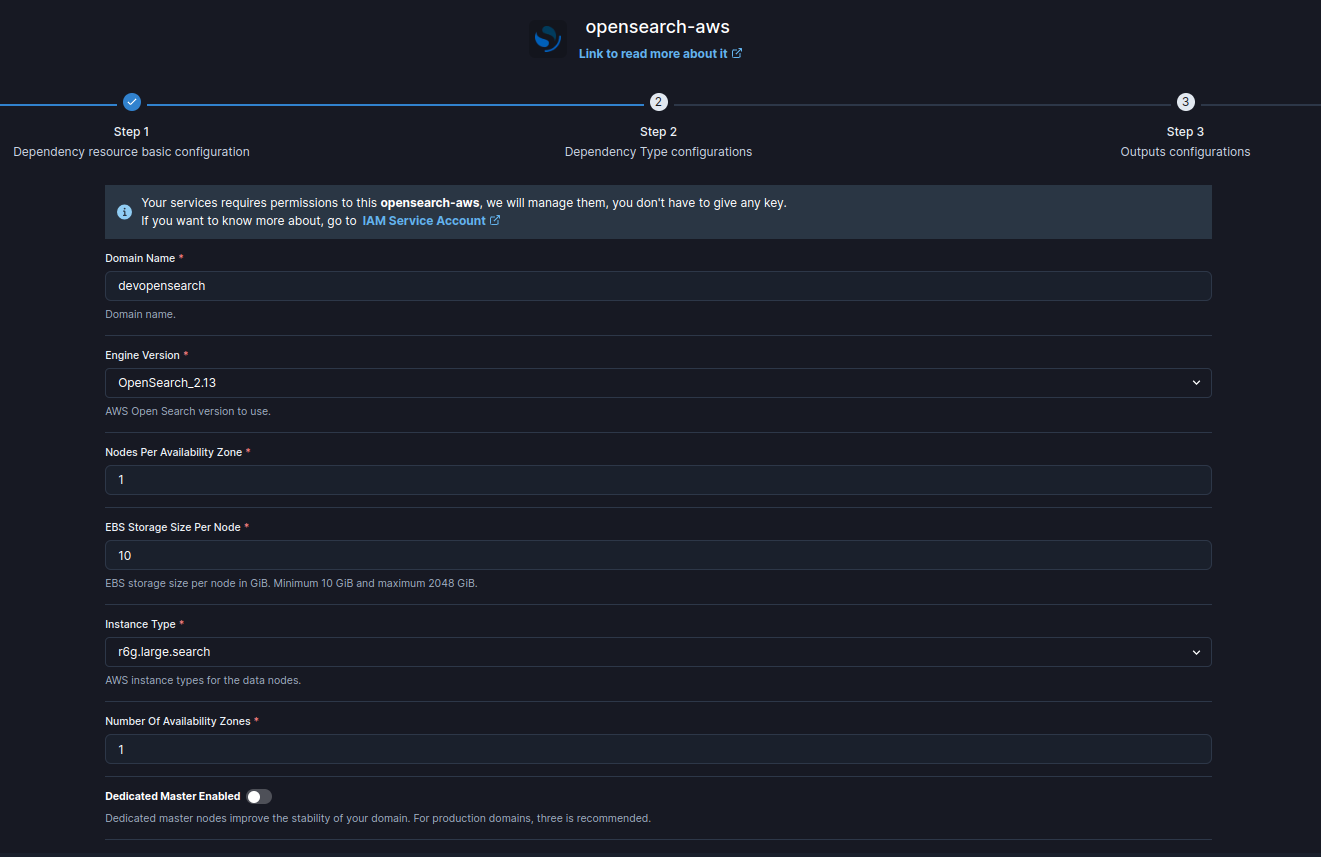Click the Step 1 completed checkmark icon
1321x857 pixels.
[x=132, y=102]
